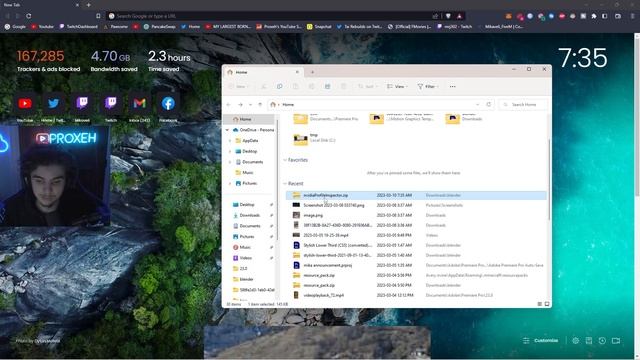Select pinned Videos in navigation pane
Image resolution: width=640 pixels, height=360 pixels.
[x=246, y=258]
